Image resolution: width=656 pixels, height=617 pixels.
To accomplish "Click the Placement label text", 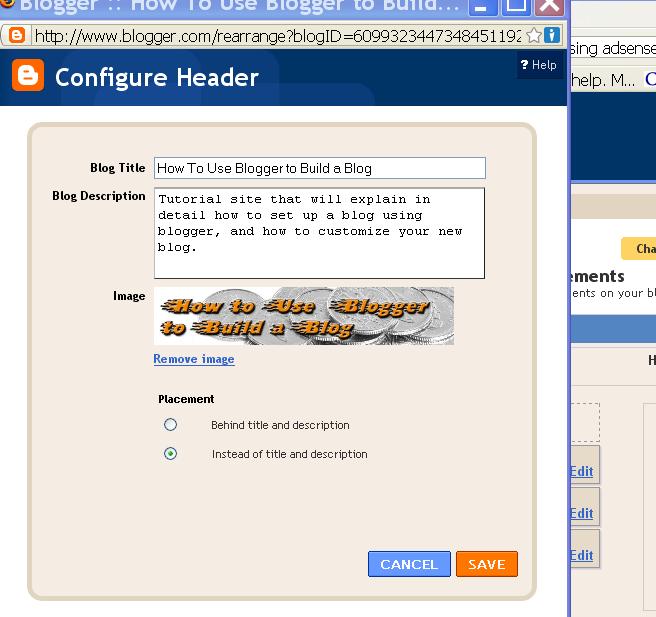I will [x=186, y=399].
